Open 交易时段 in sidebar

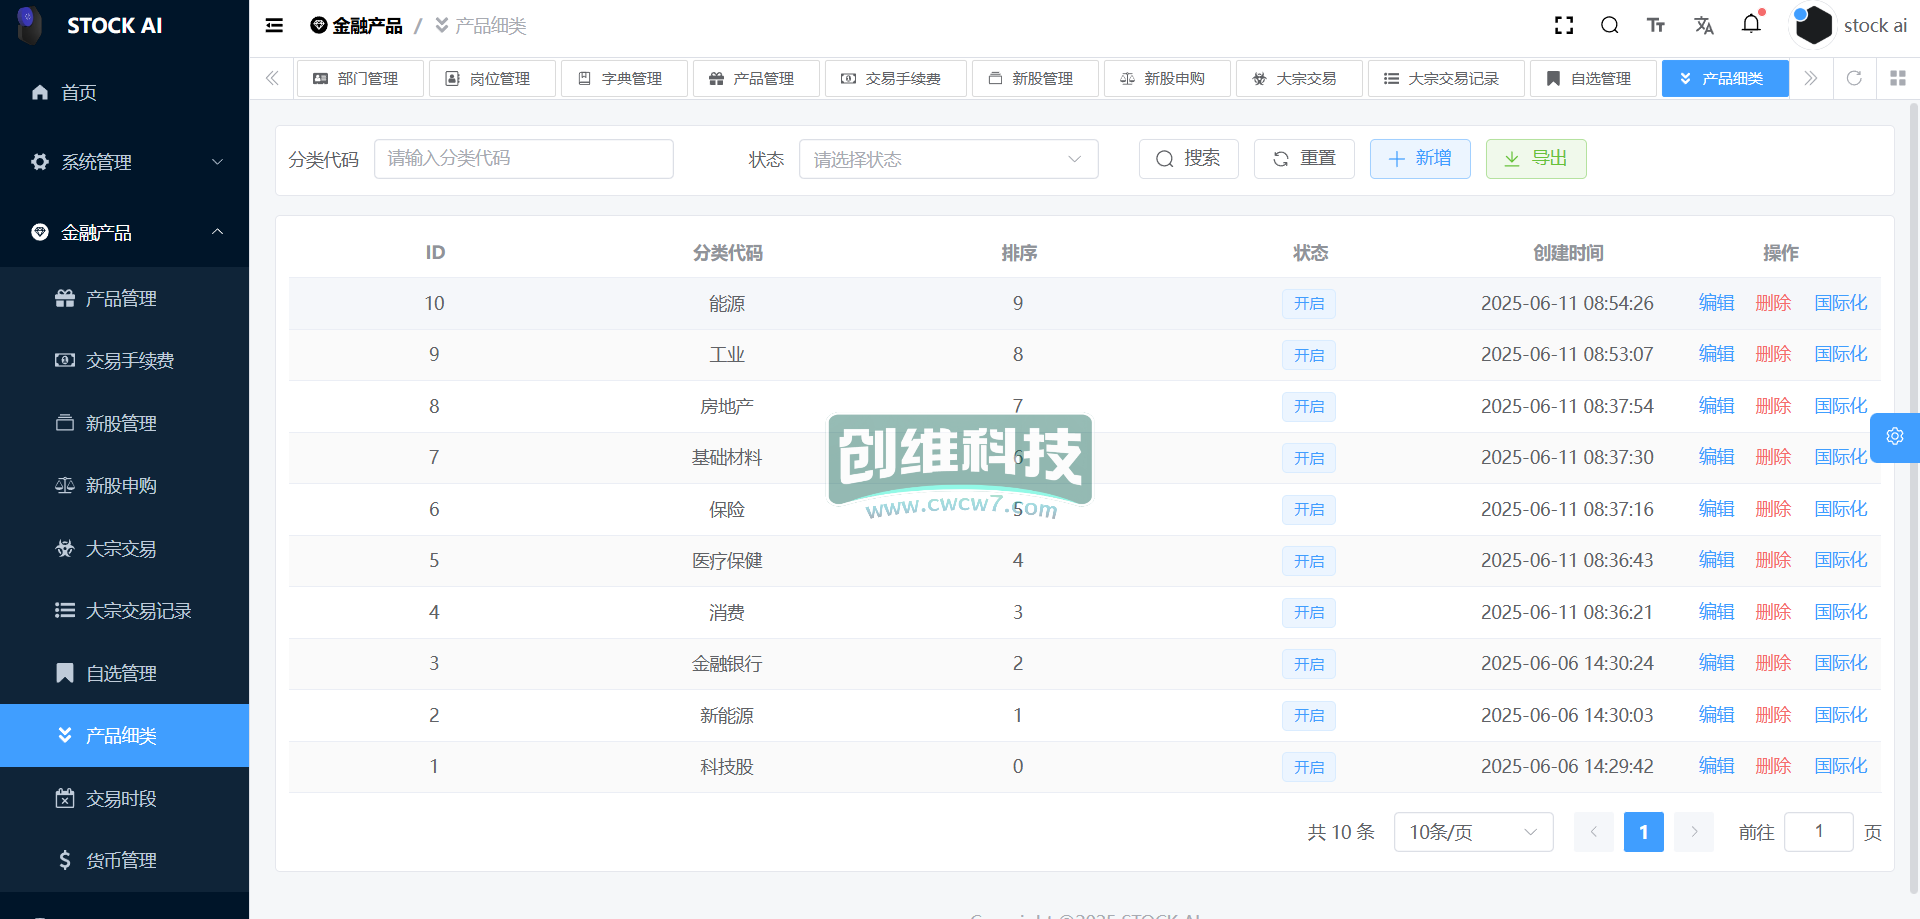tap(121, 798)
